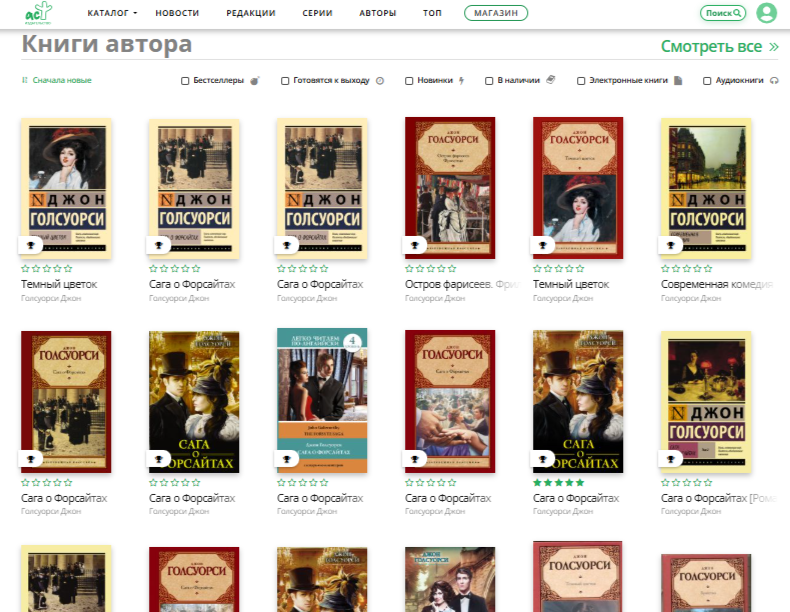This screenshot has height=612, width=790.
Task: Expand the Каталог dropdown menu
Action: 112,13
